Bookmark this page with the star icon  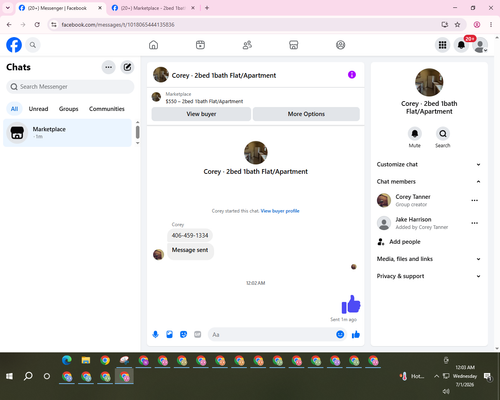pyautogui.click(x=457, y=24)
